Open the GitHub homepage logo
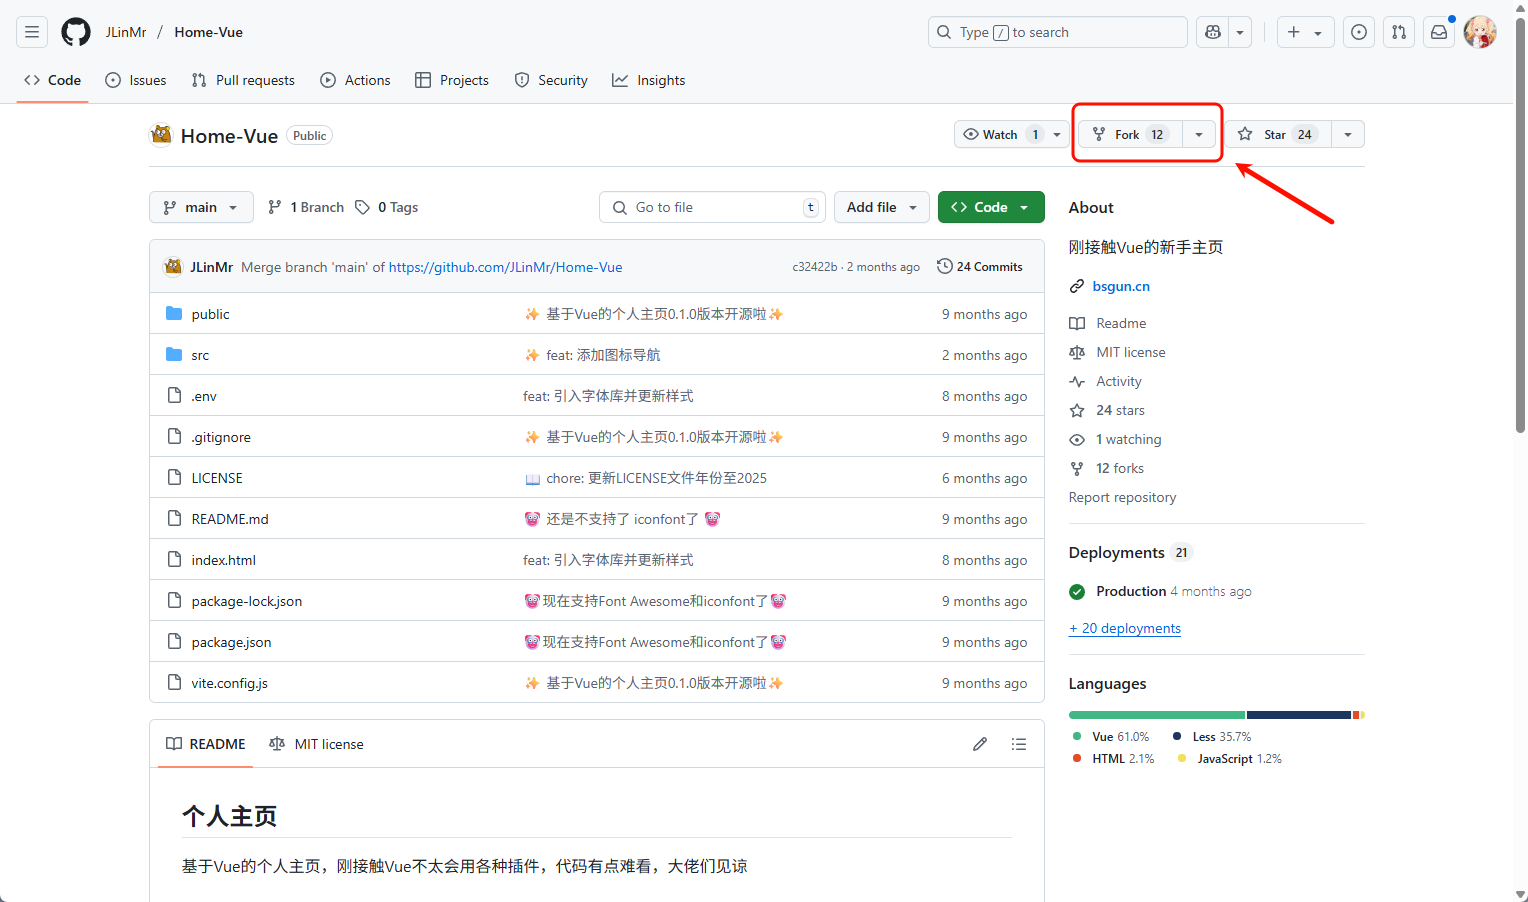Screen dimensions: 1528x902 tap(76, 32)
